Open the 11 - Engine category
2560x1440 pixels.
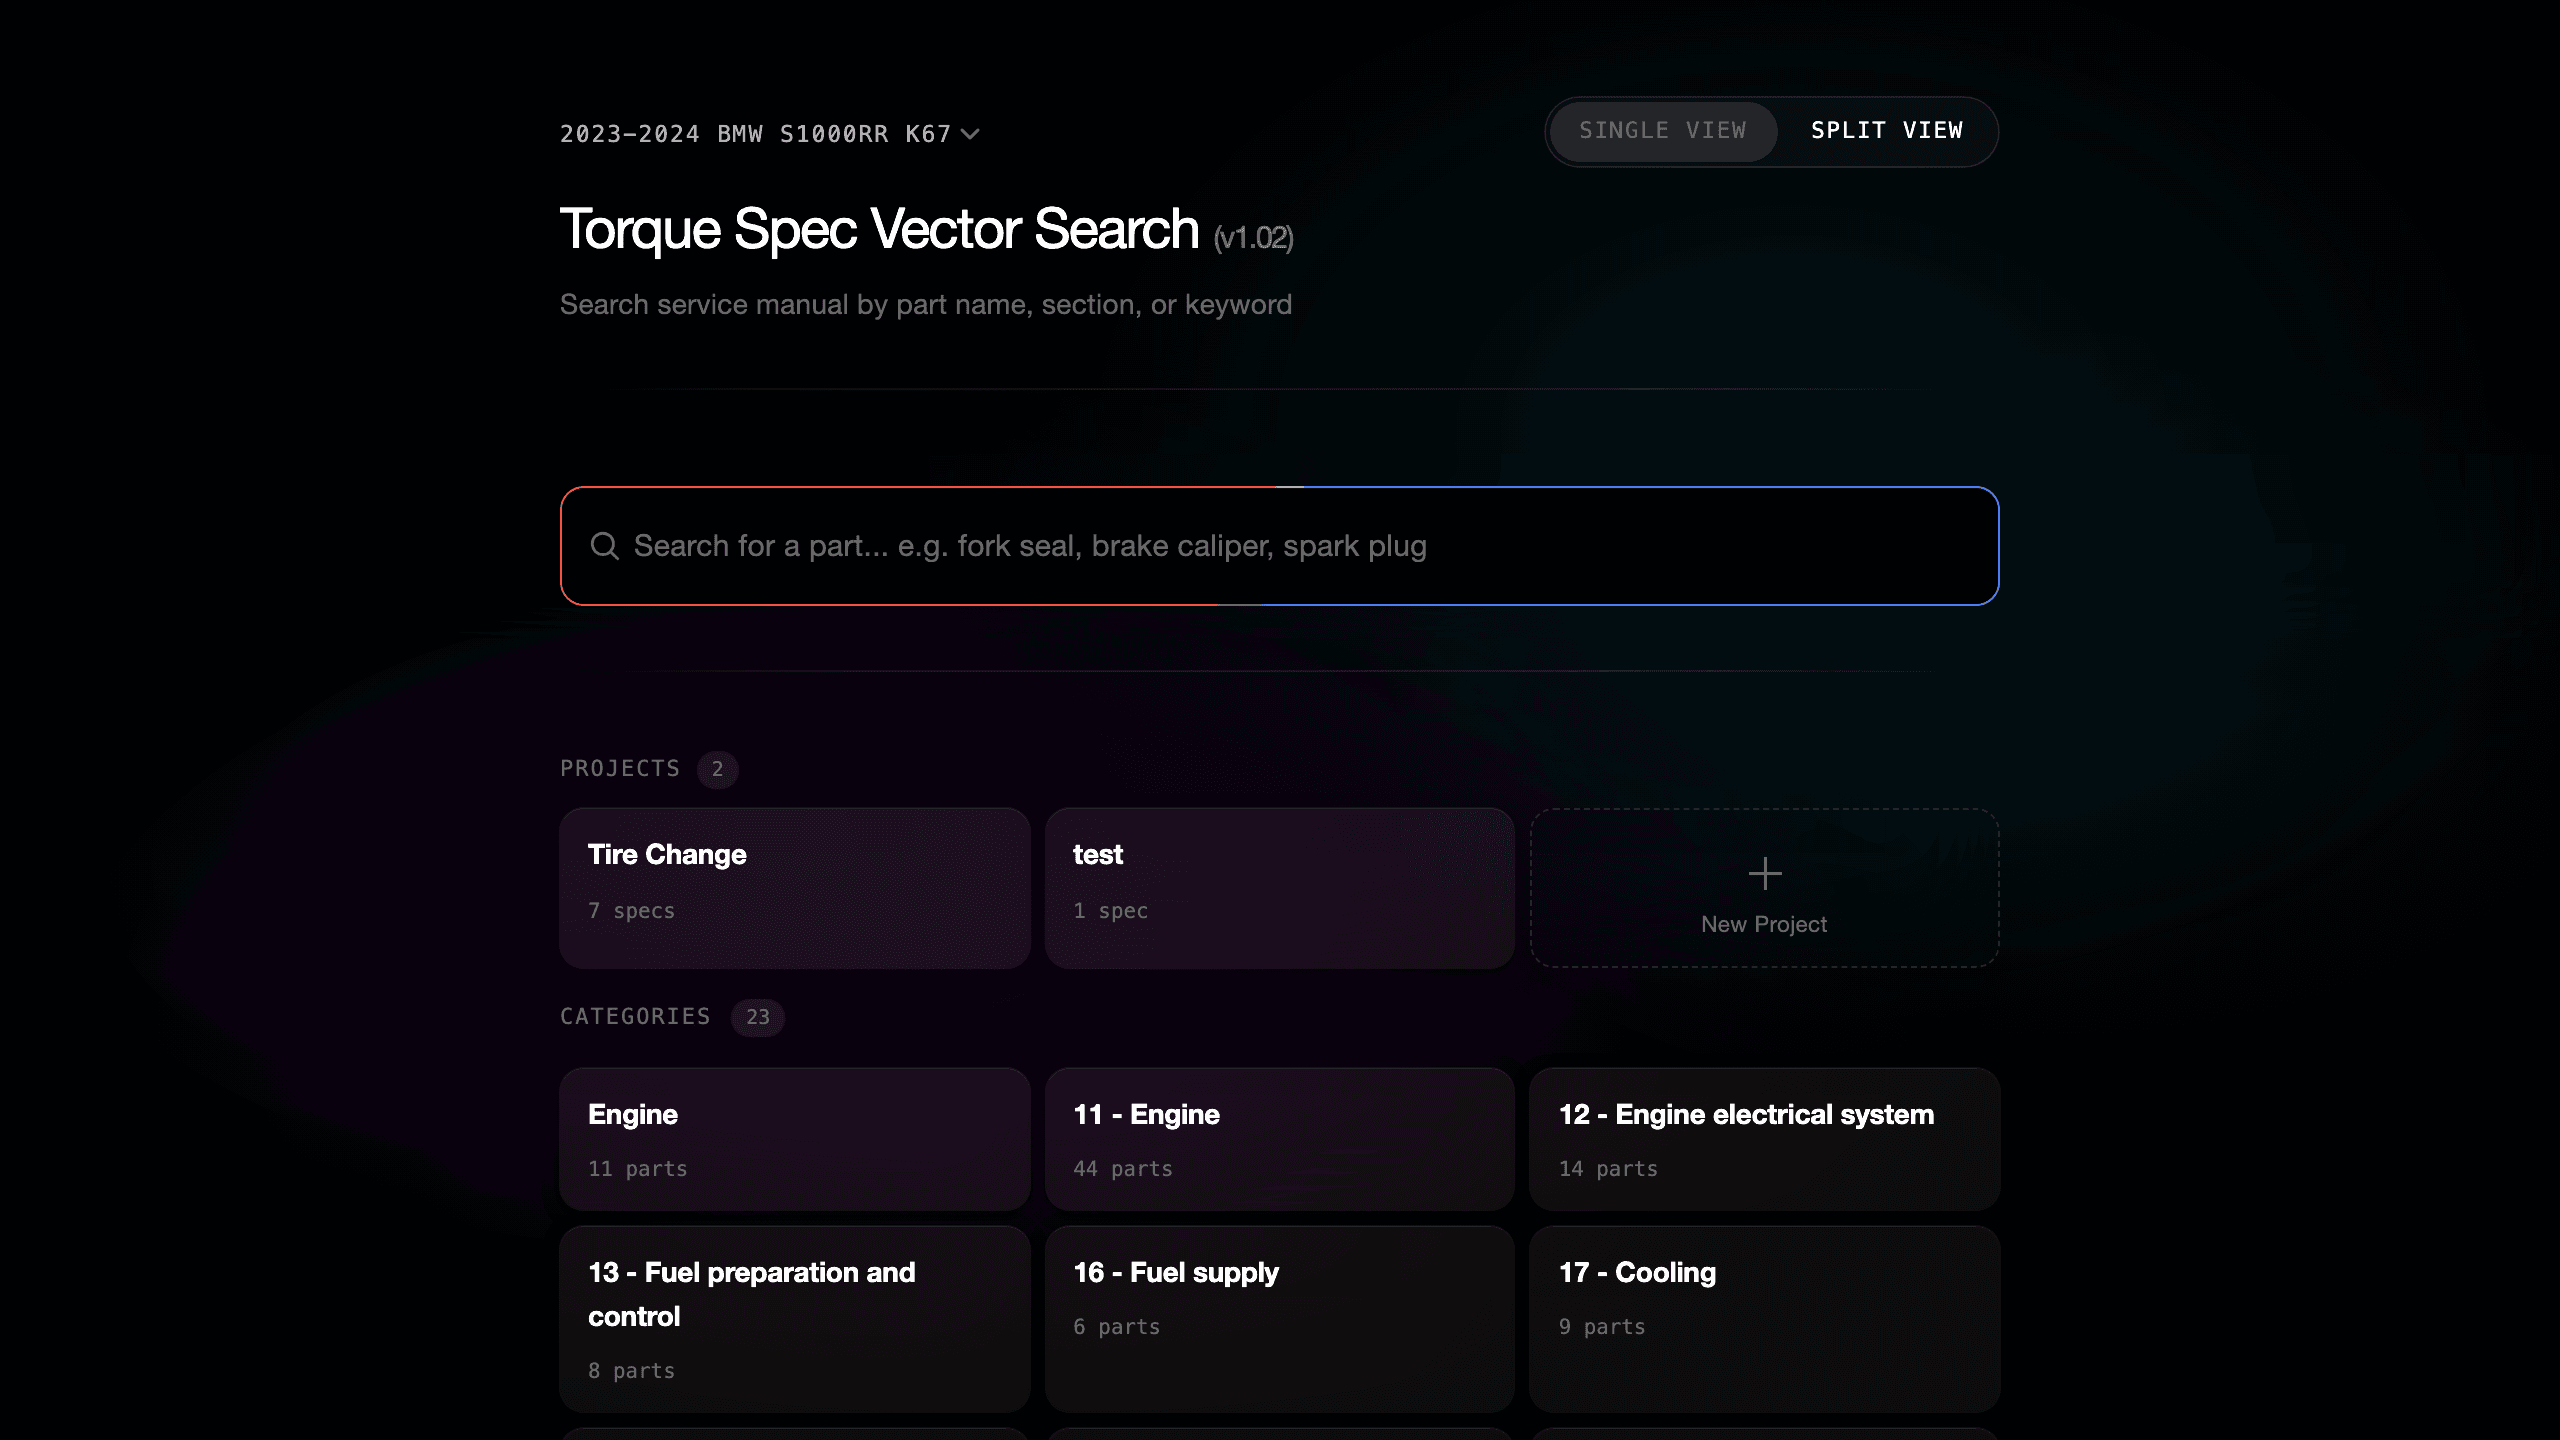coord(1279,1139)
